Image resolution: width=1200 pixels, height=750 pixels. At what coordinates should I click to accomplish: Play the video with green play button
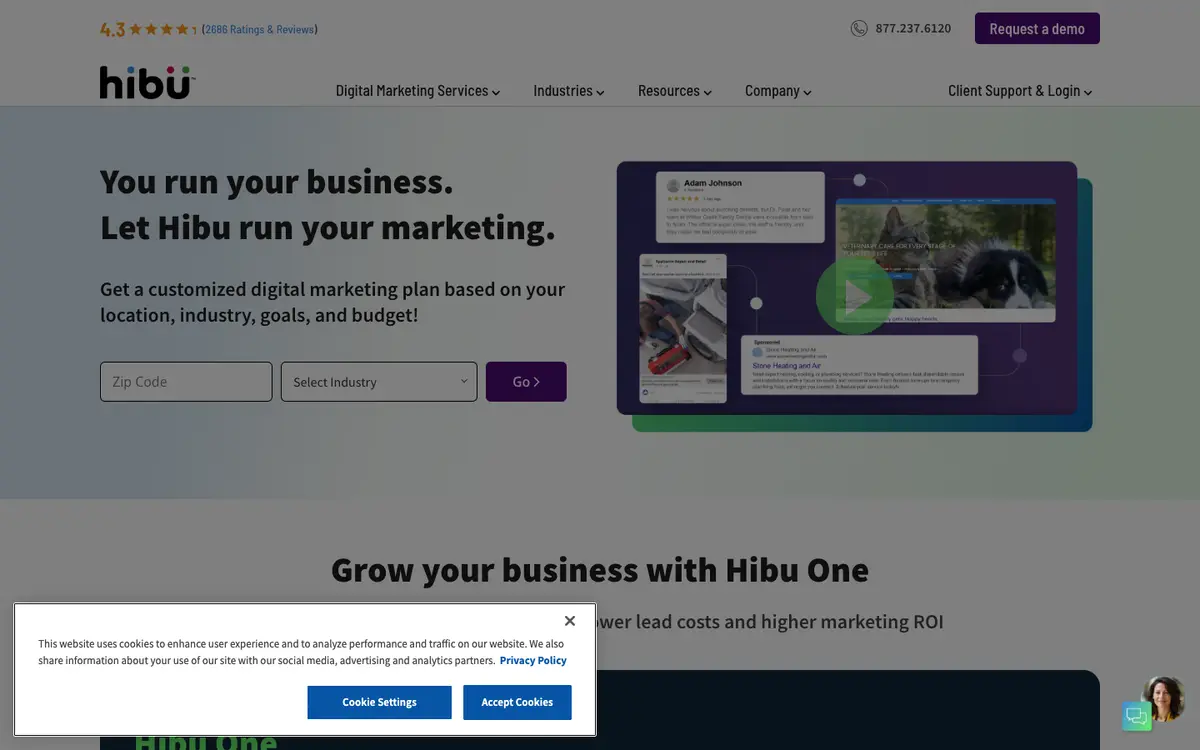[x=854, y=297]
